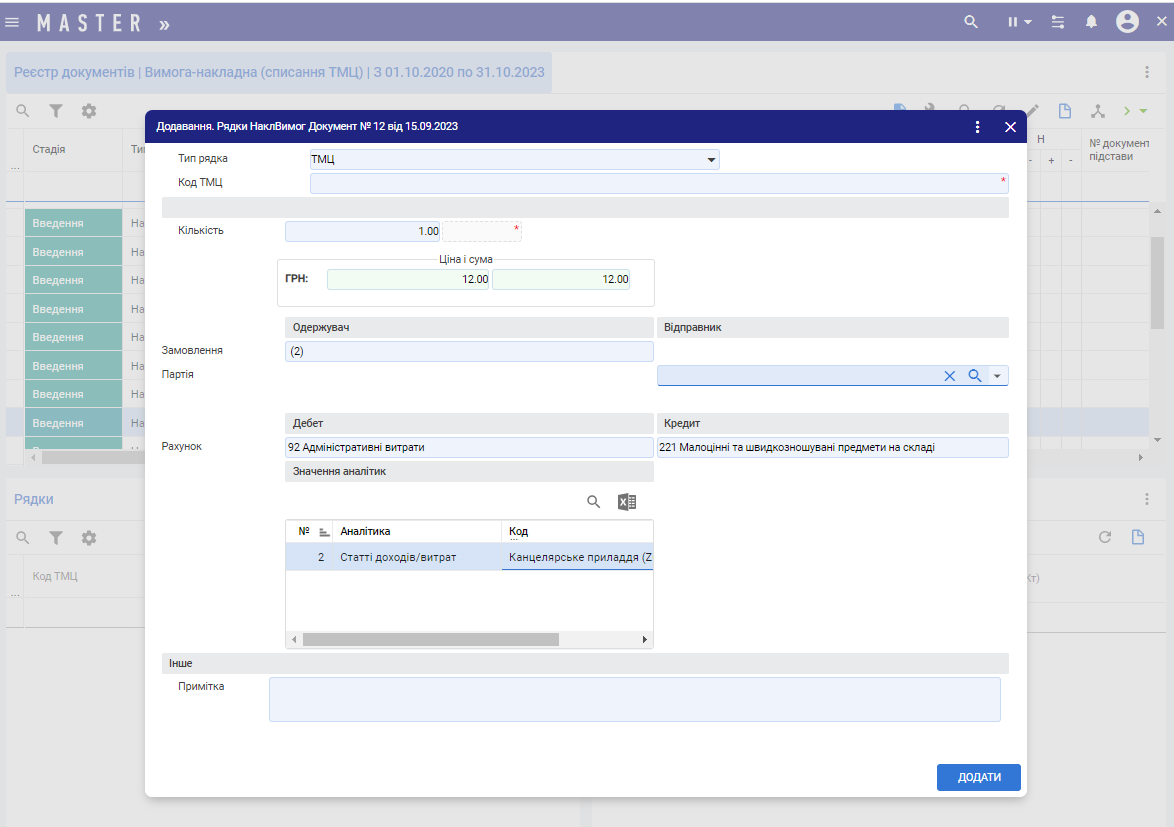This screenshot has width=1174, height=827.
Task: Search within the analytics values table
Action: [593, 502]
